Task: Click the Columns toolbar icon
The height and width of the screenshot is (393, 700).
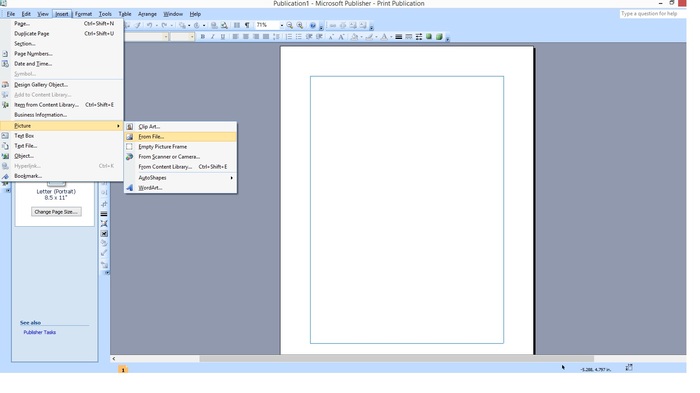Action: pos(237,25)
